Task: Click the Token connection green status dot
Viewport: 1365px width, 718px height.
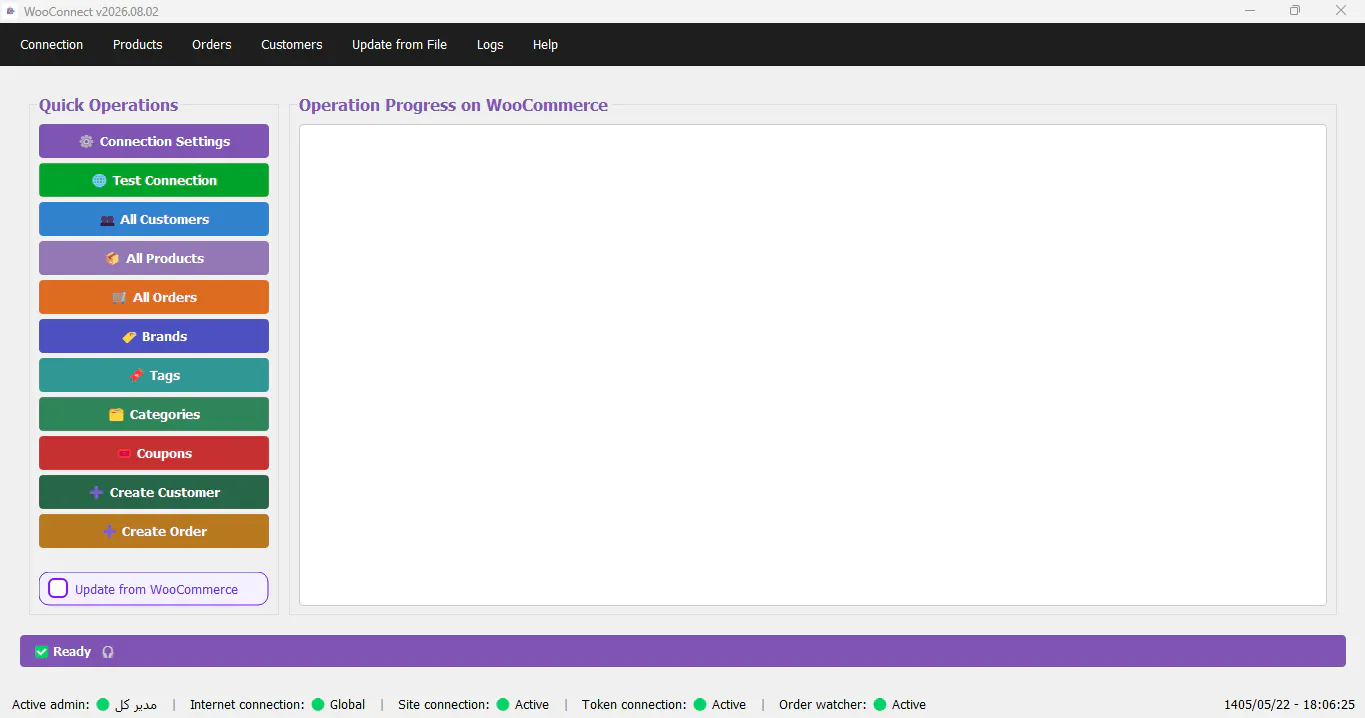Action: point(700,705)
